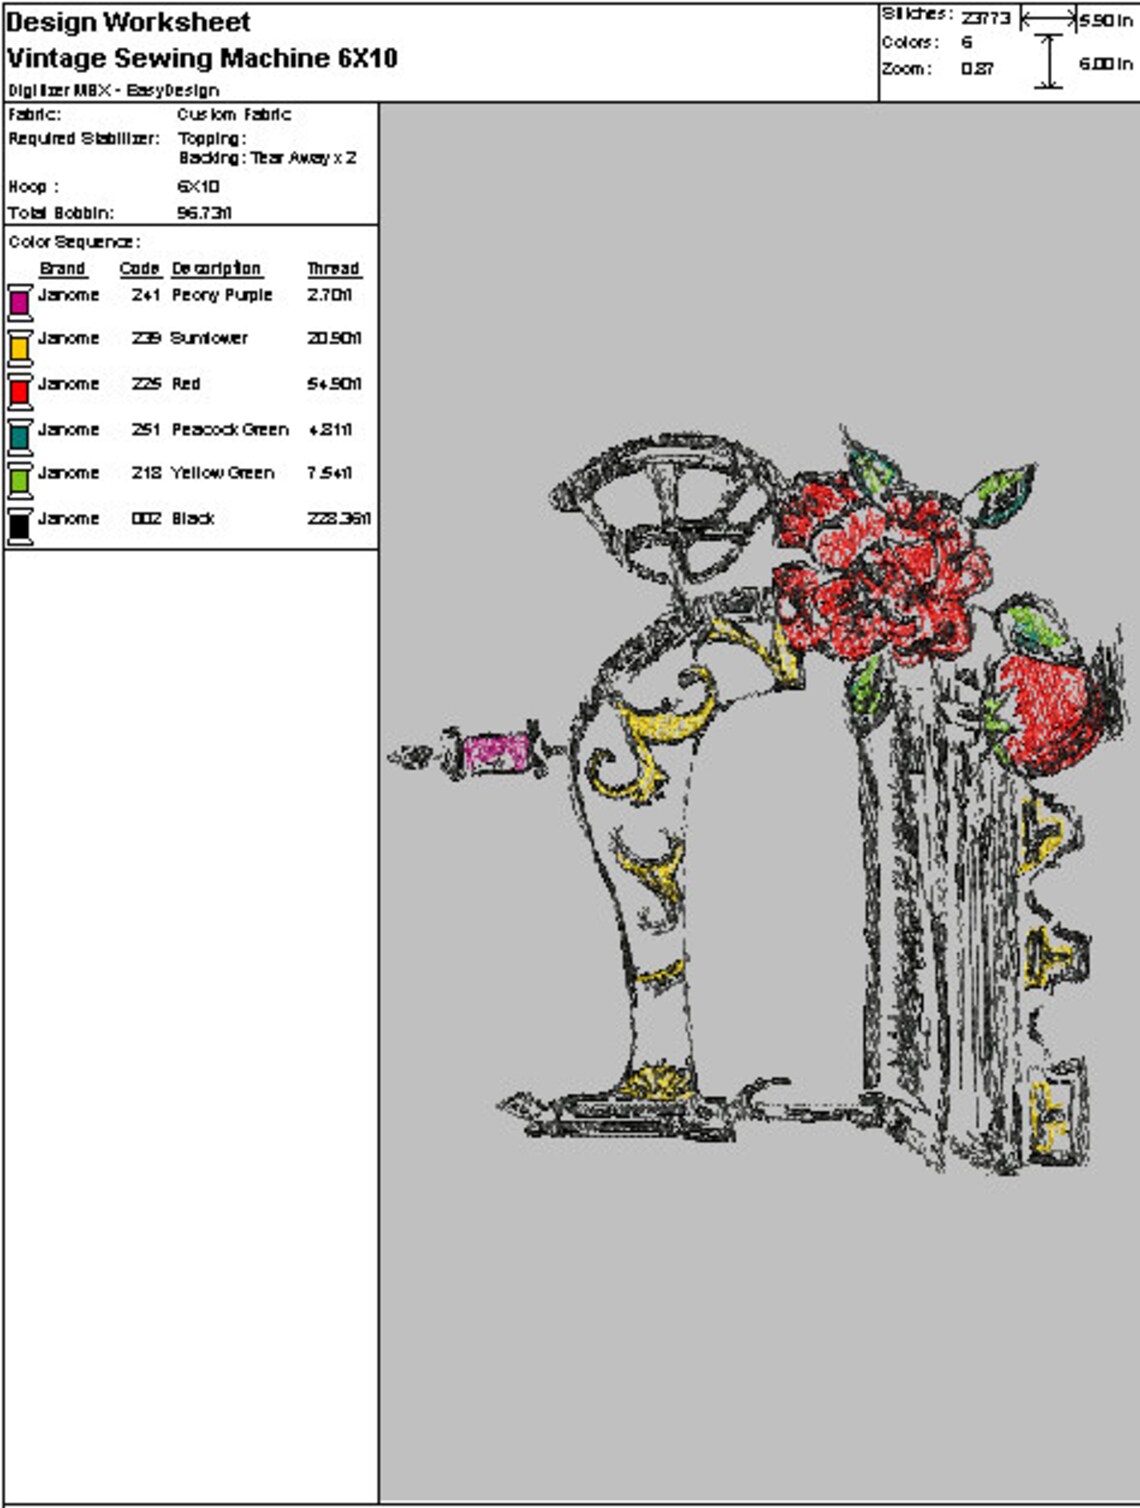
Task: Select the Sunflower thread spool icon
Action: [x=19, y=345]
